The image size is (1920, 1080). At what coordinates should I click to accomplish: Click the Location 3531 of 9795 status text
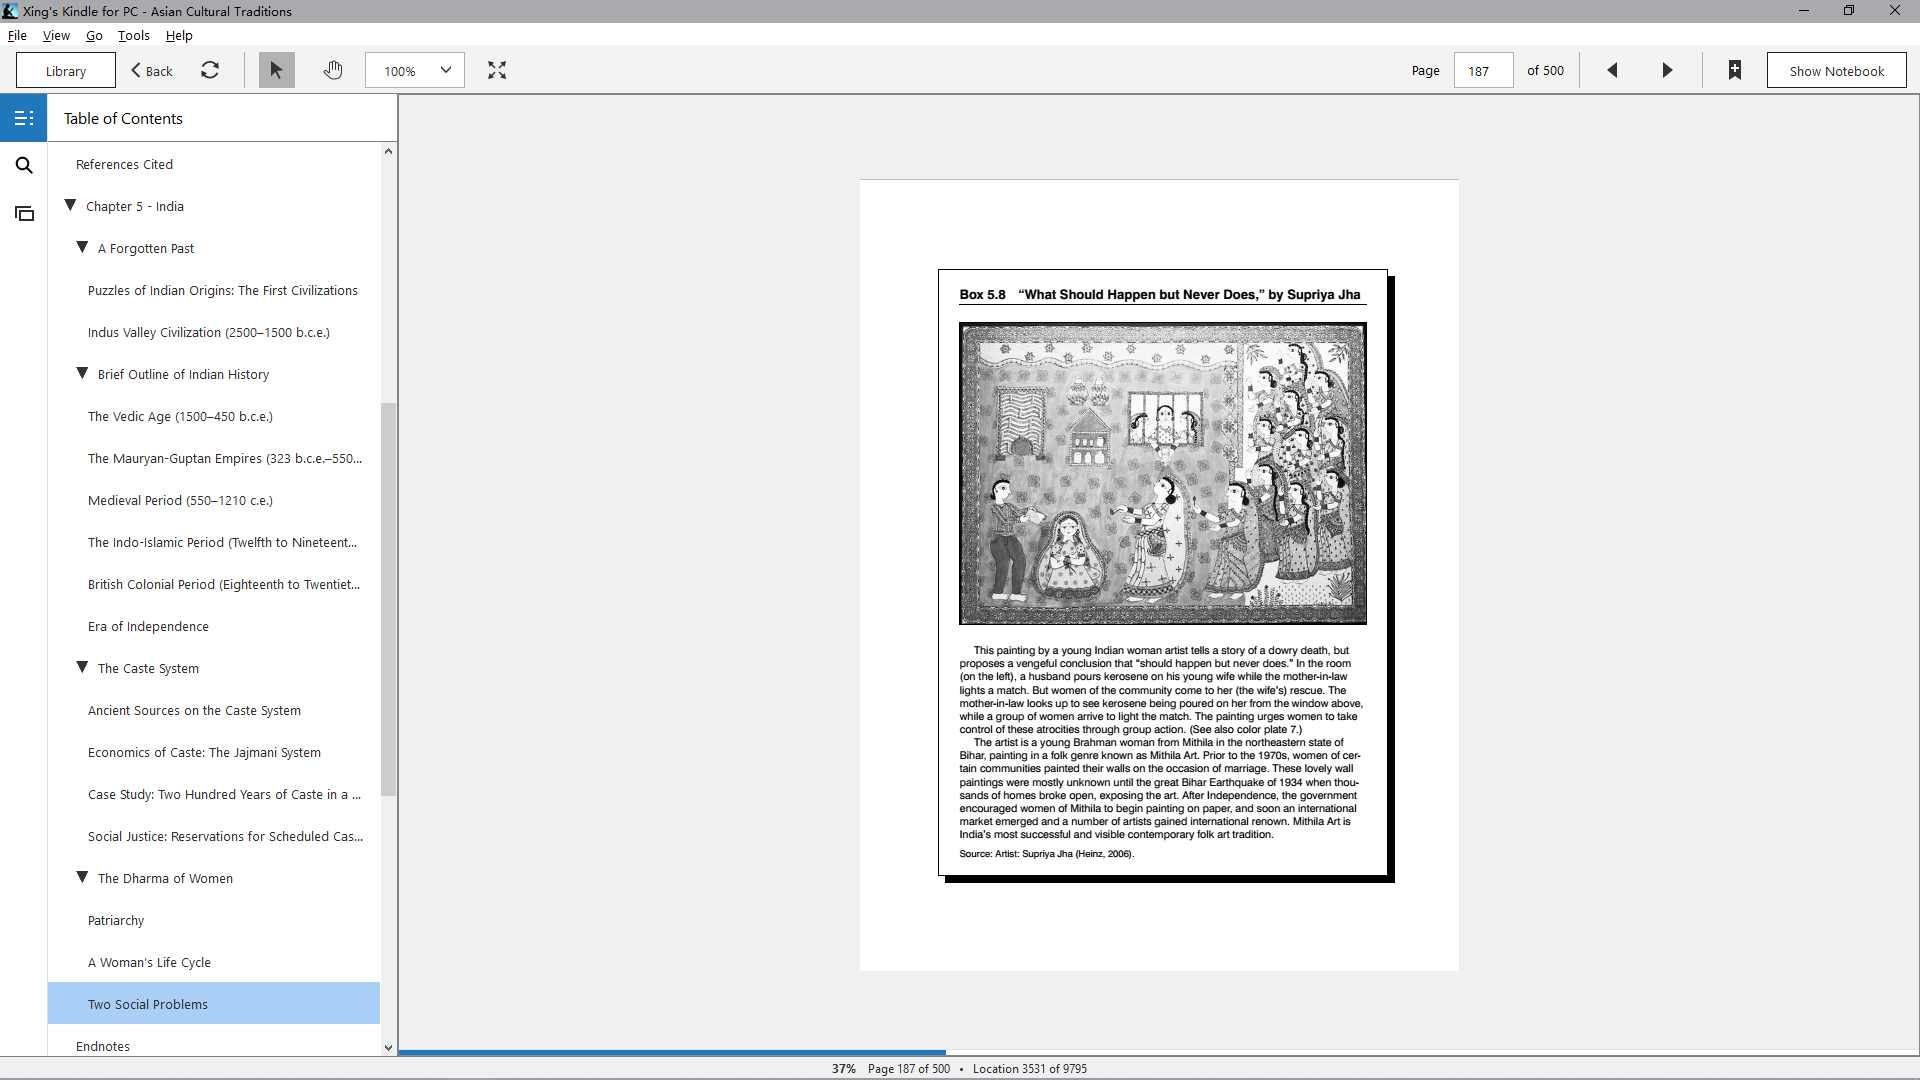[1030, 1068]
